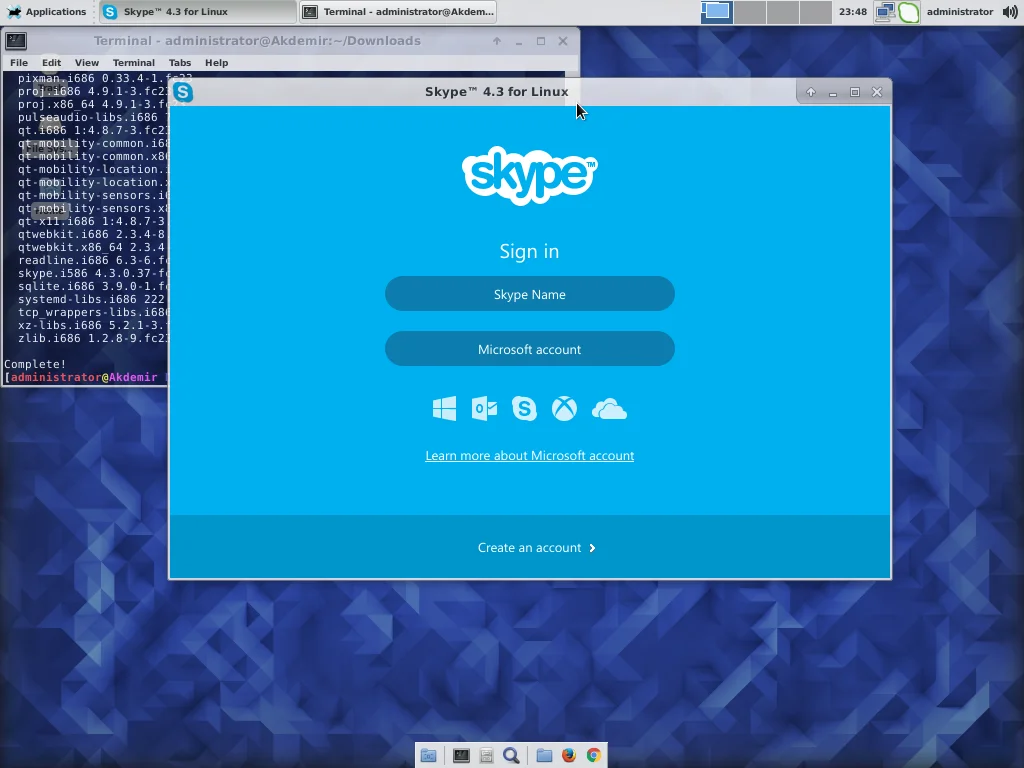Click the Terminal window title bar icon

pyautogui.click(x=16, y=41)
